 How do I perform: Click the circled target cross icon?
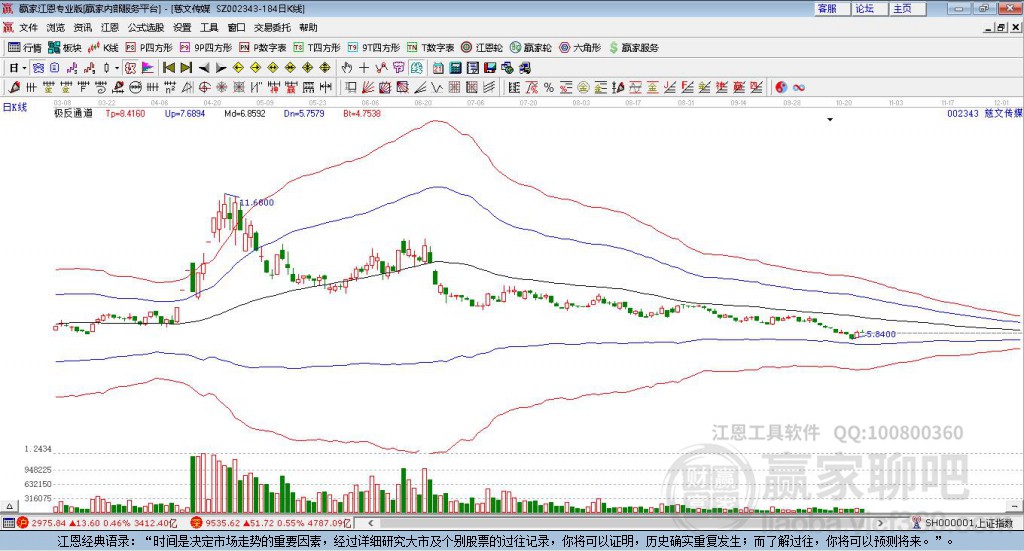click(x=204, y=87)
